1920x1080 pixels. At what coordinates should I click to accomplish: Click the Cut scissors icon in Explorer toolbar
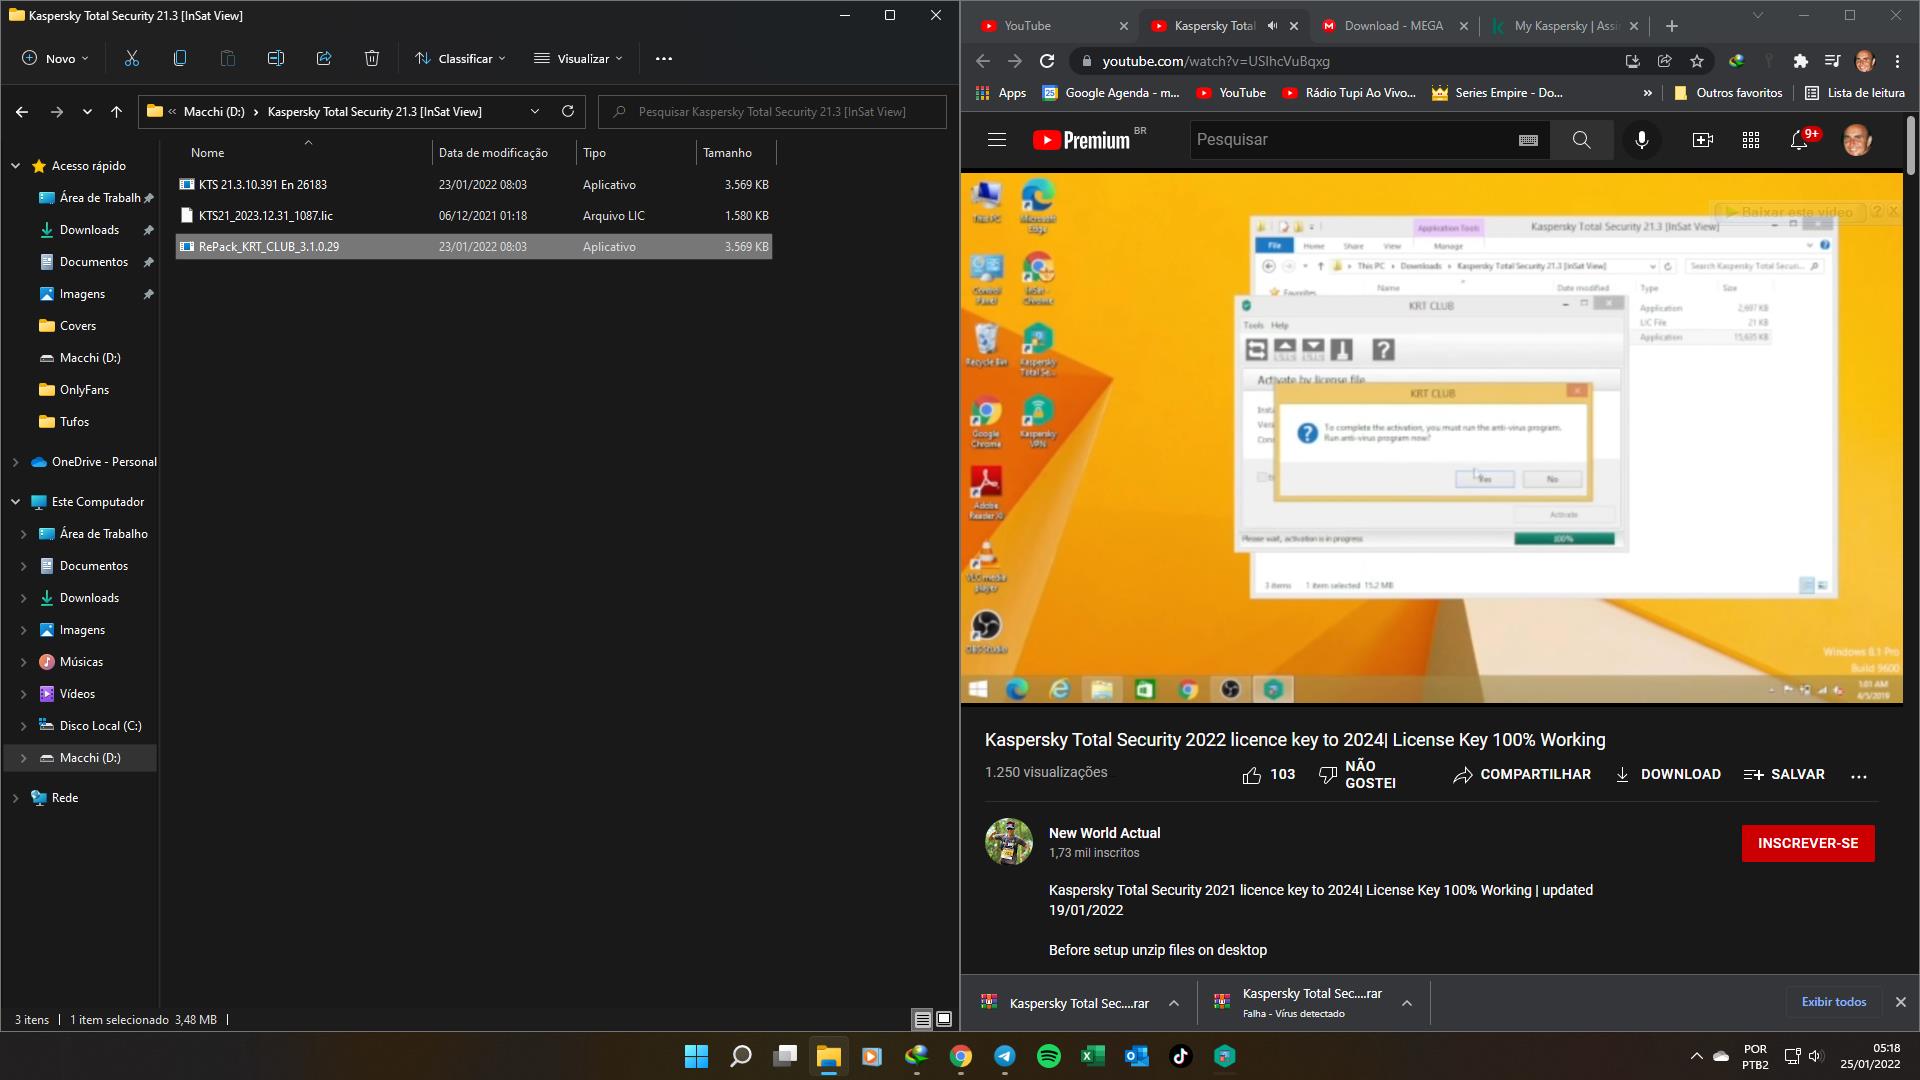coord(131,58)
